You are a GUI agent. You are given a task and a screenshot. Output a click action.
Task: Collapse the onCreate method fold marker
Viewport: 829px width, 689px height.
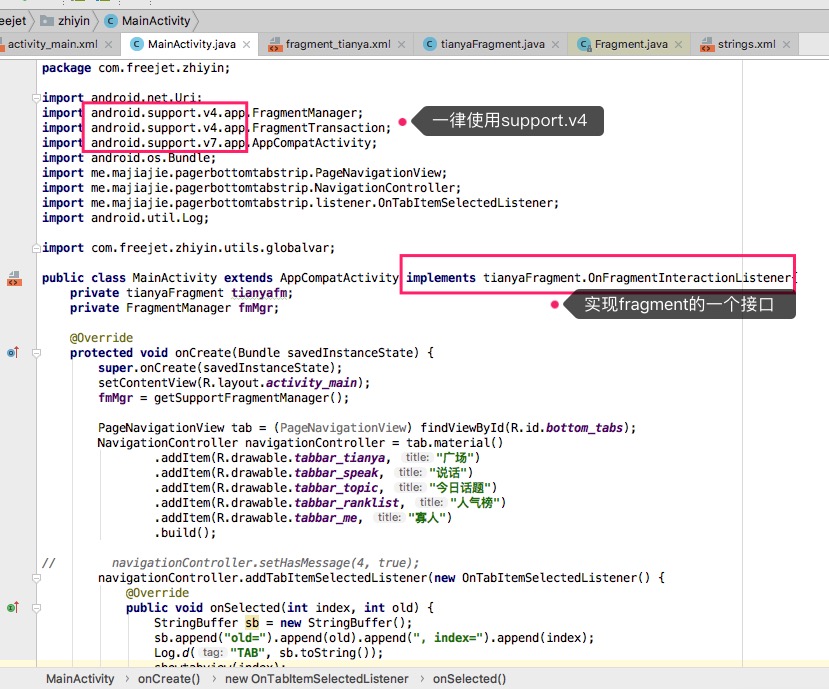pos(36,353)
